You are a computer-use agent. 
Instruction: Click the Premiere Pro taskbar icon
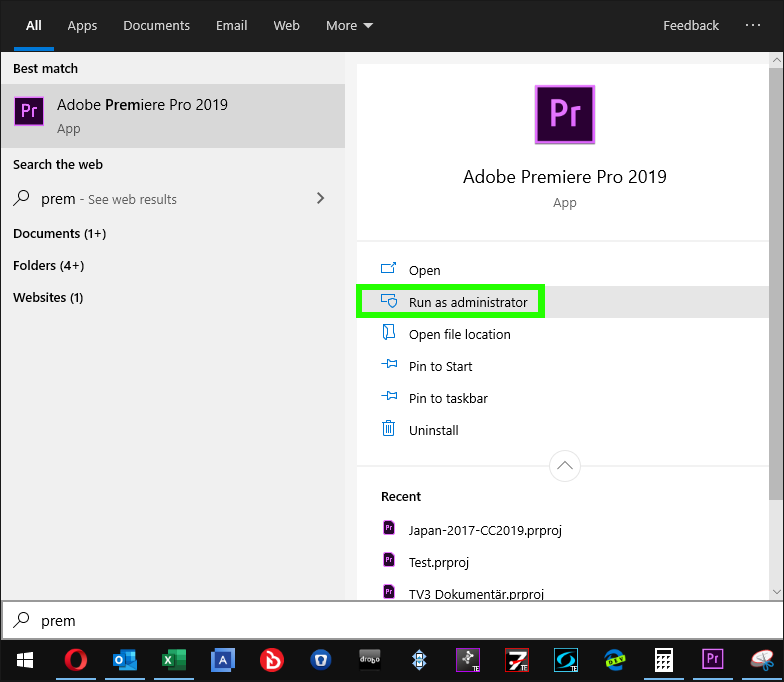[712, 660]
